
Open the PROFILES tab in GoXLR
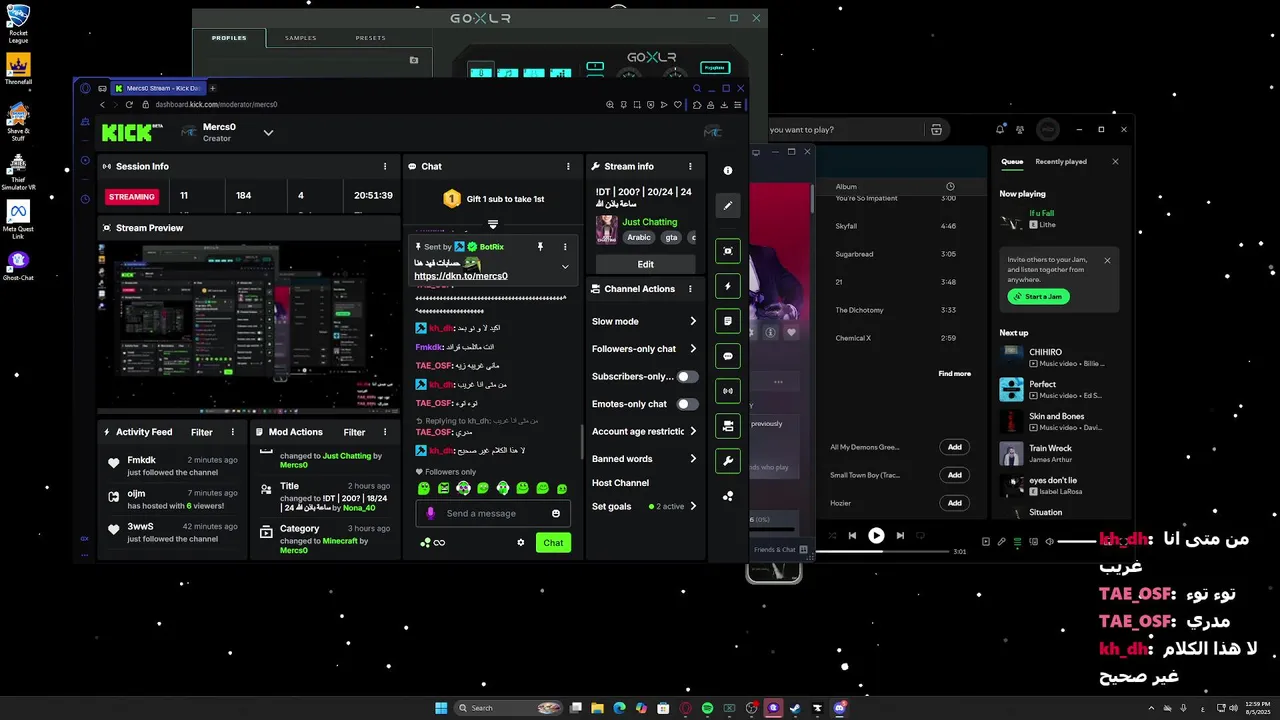pos(229,38)
